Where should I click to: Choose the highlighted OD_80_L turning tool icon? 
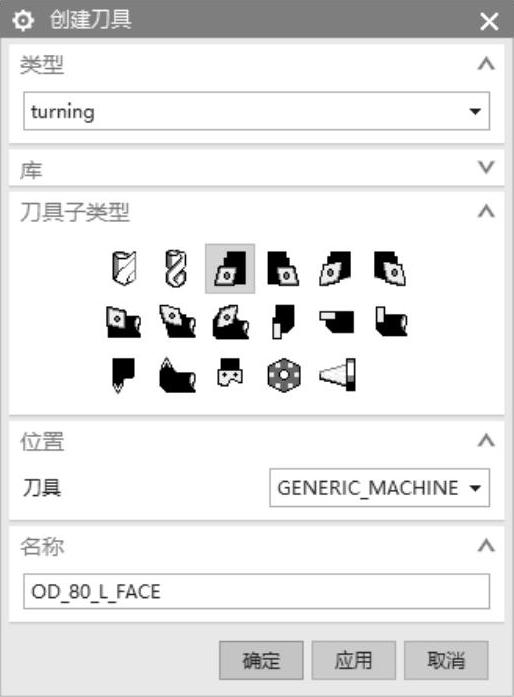point(230,268)
